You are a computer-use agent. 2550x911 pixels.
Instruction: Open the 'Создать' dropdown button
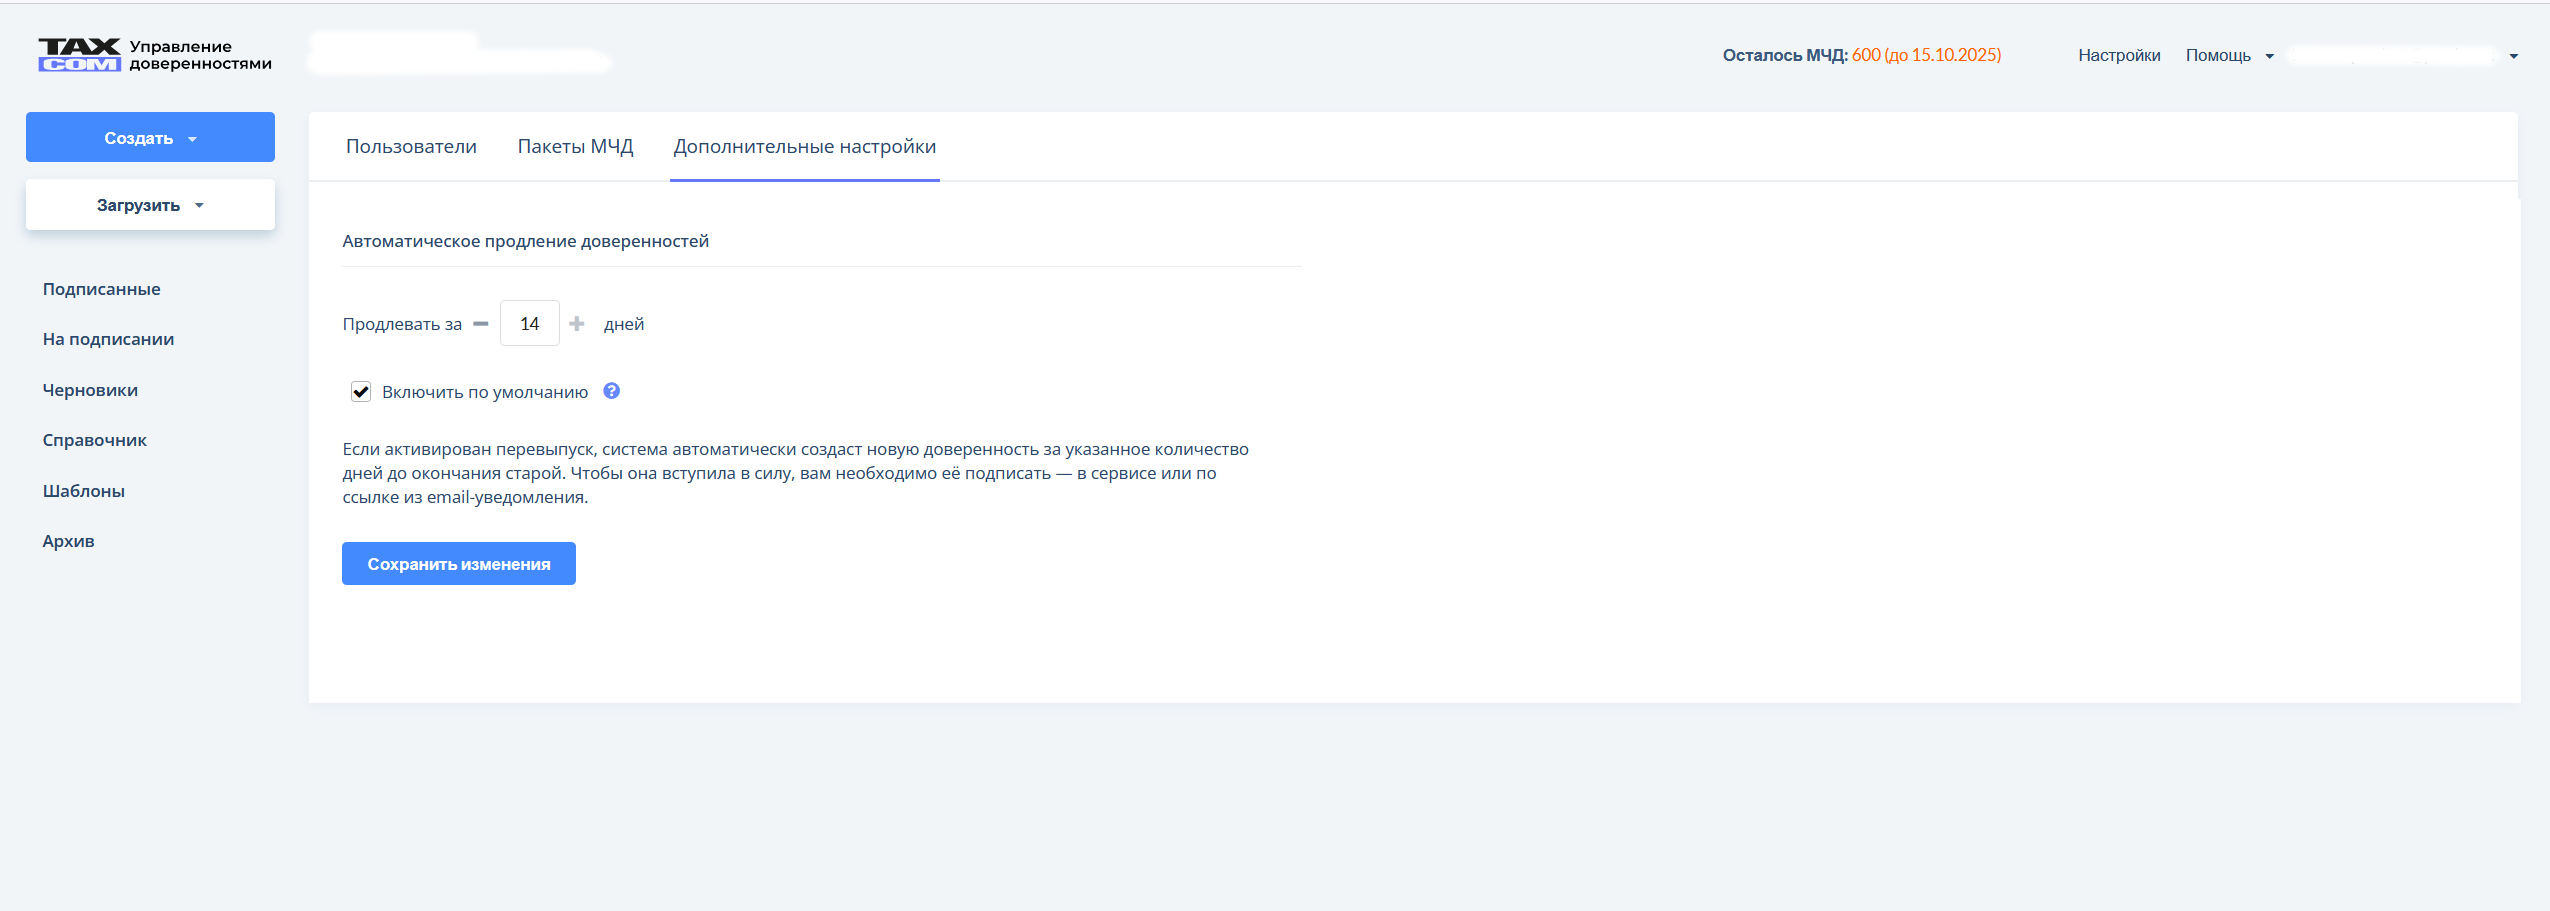150,138
